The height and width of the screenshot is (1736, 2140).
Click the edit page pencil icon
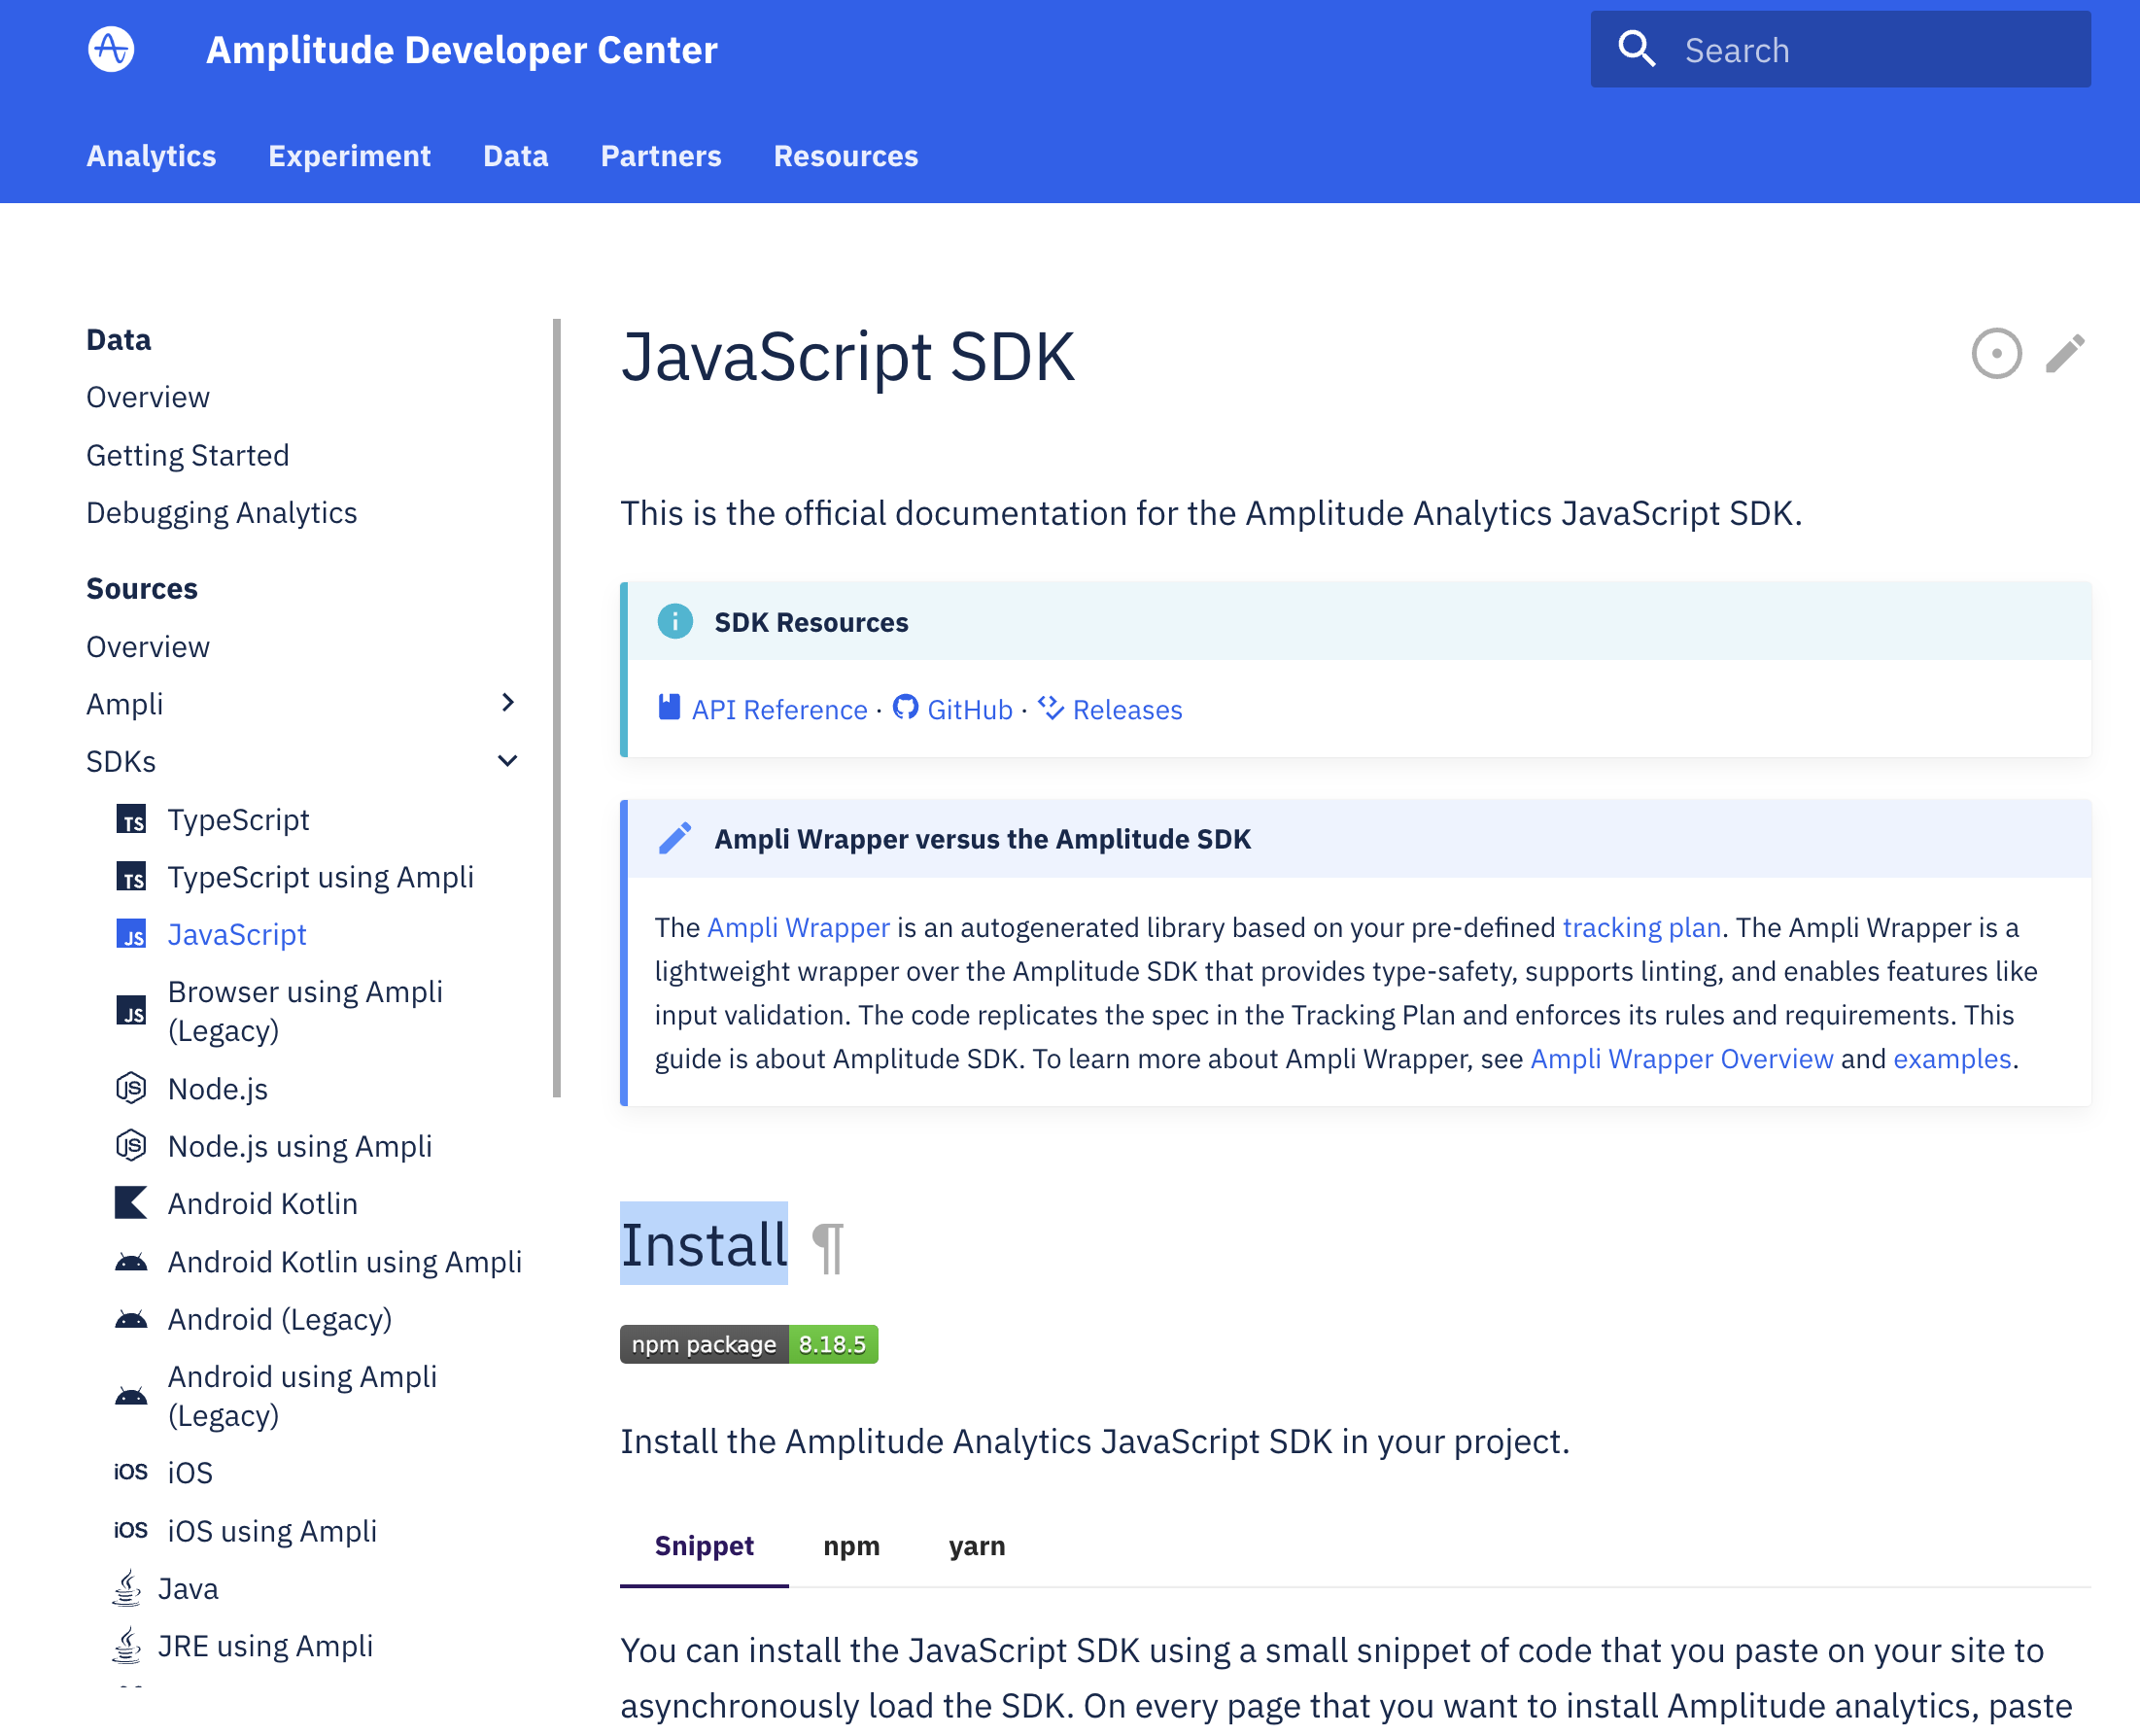[2064, 354]
